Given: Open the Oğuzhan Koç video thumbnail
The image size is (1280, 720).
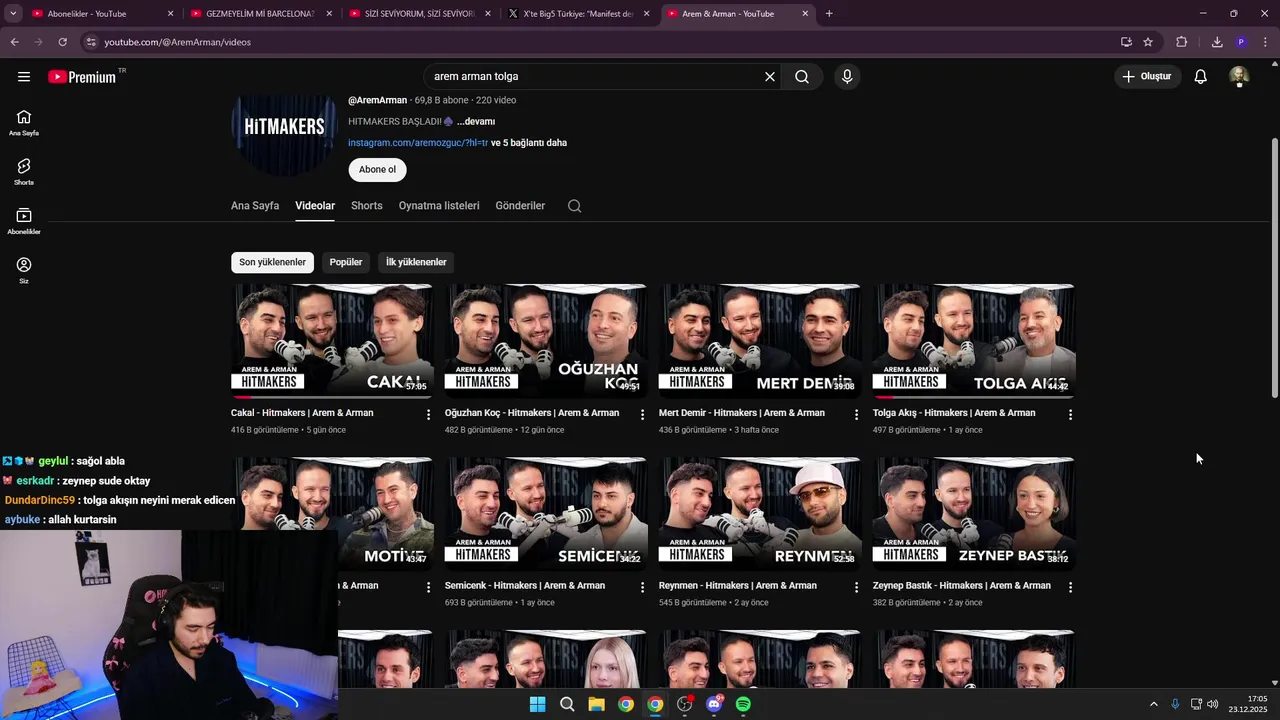Looking at the screenshot, I should point(546,341).
